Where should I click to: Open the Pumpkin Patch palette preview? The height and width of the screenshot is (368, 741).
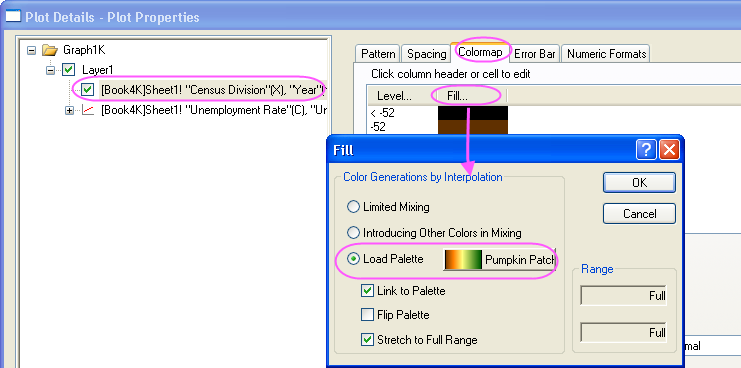pyautogui.click(x=463, y=260)
